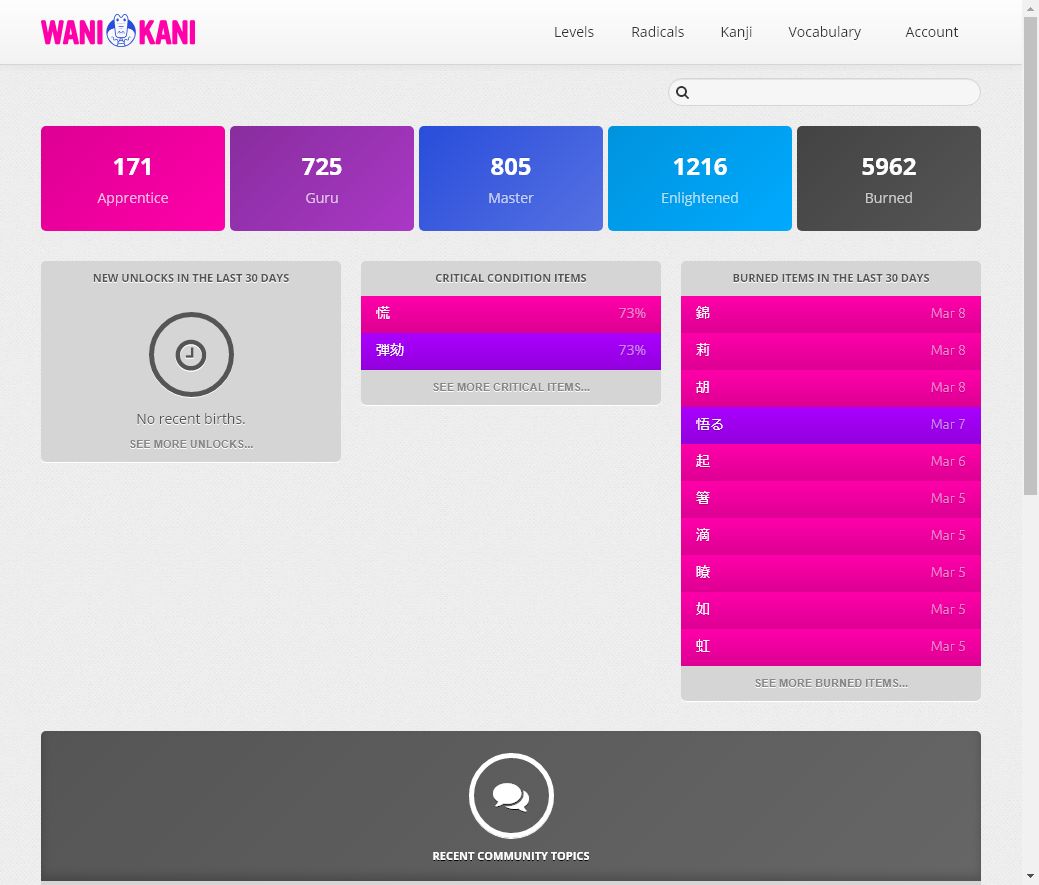Click the clock icon under New Unlocks
1039x885 pixels.
(191, 355)
